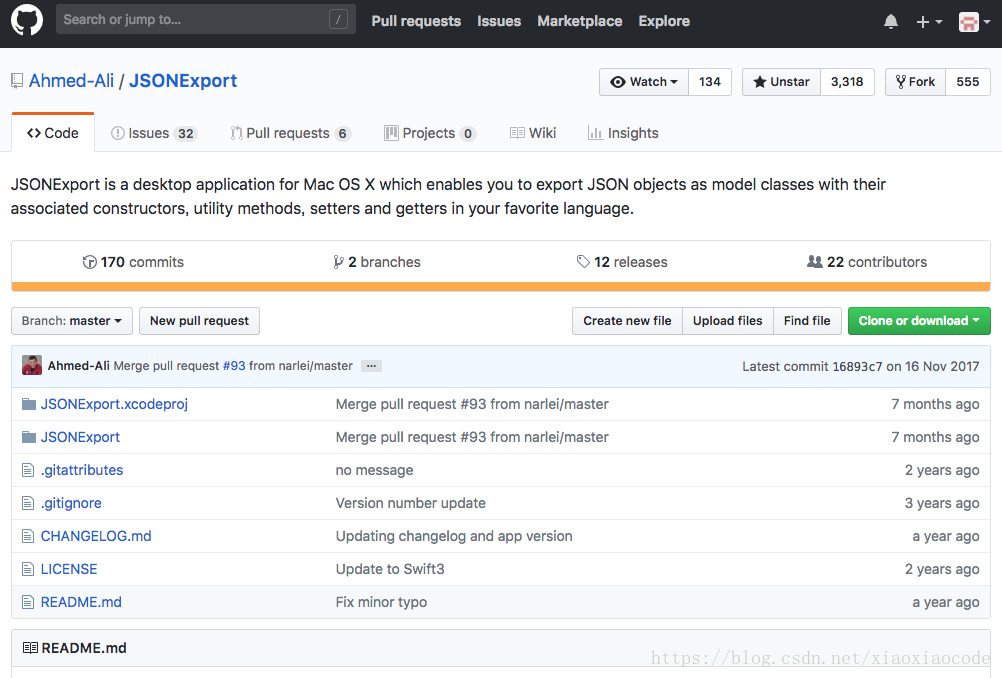The height and width of the screenshot is (678, 1002).
Task: Open pull request #93 link in commit bar
Action: [234, 366]
